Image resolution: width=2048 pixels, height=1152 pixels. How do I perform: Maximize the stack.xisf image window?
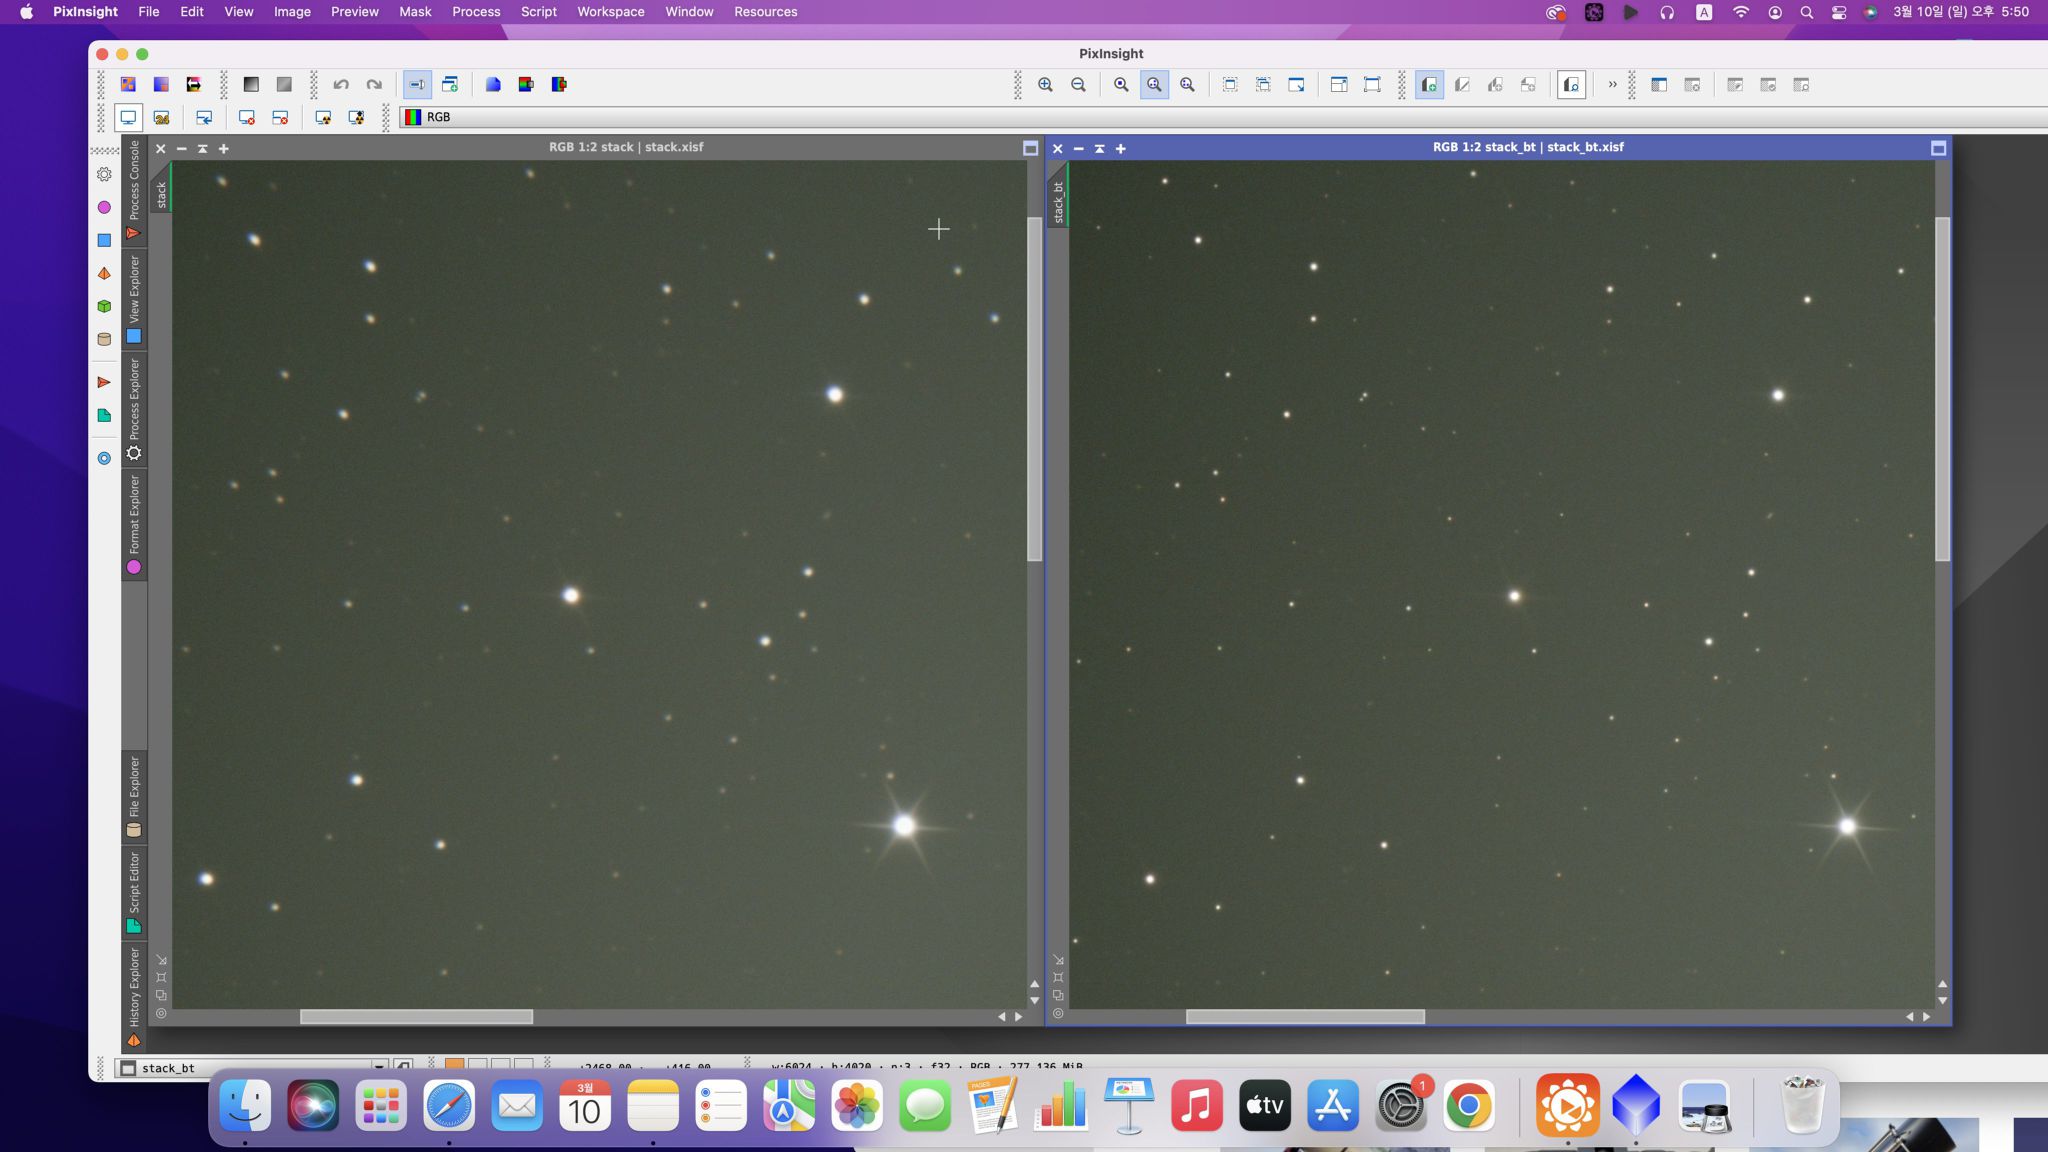tap(1030, 148)
